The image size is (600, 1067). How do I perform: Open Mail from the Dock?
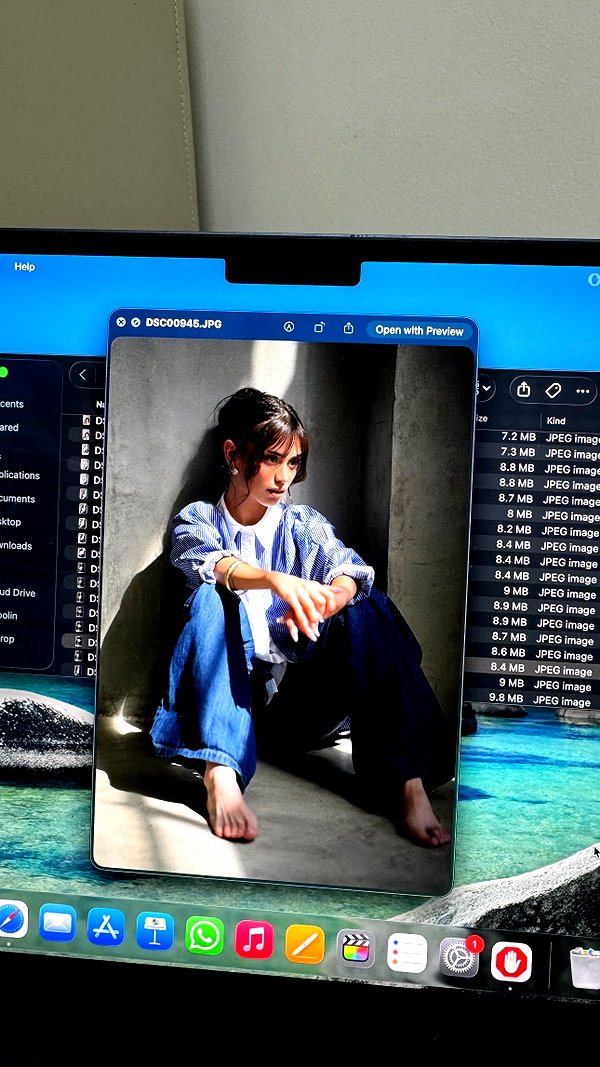click(57, 923)
